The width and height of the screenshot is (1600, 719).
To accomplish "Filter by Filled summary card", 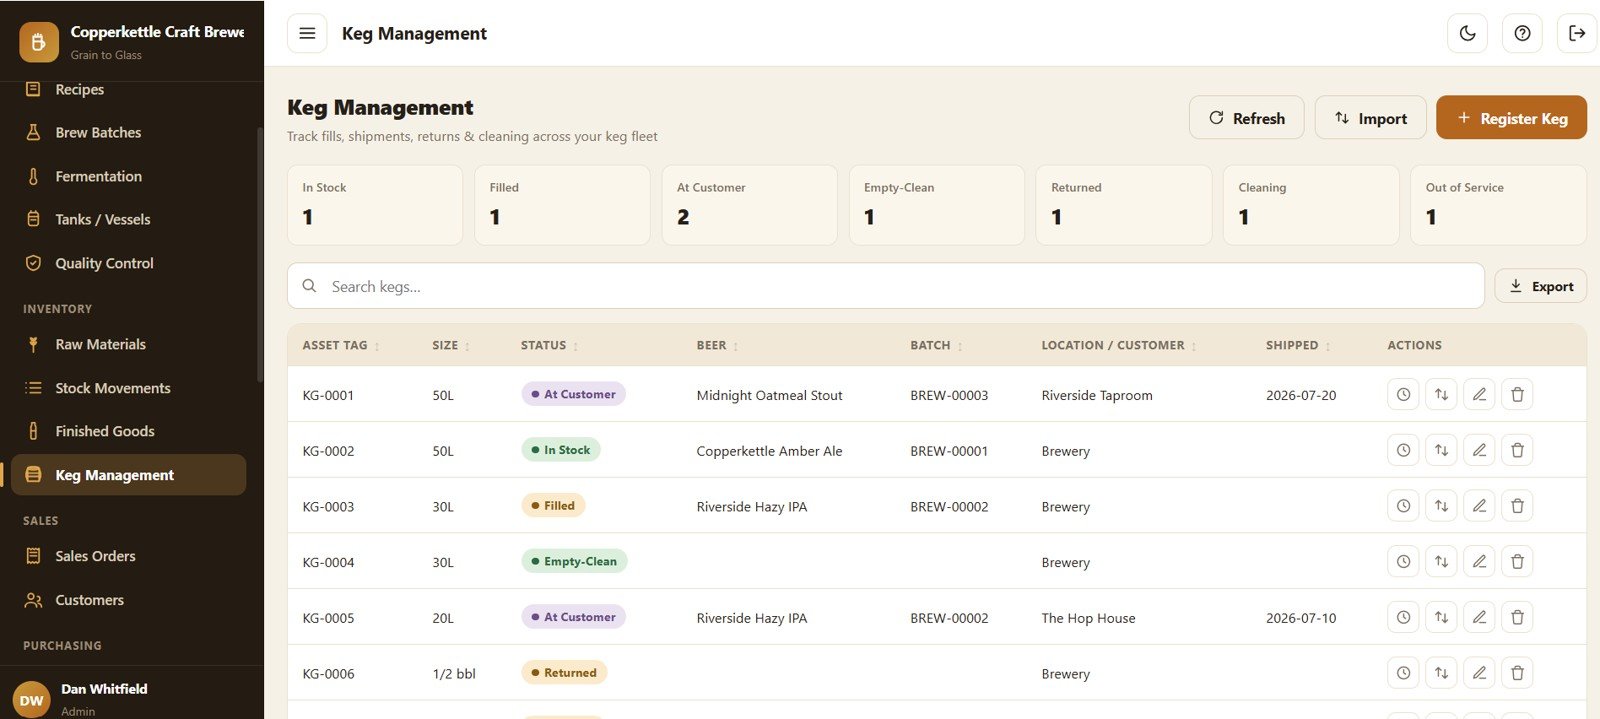I will [562, 205].
